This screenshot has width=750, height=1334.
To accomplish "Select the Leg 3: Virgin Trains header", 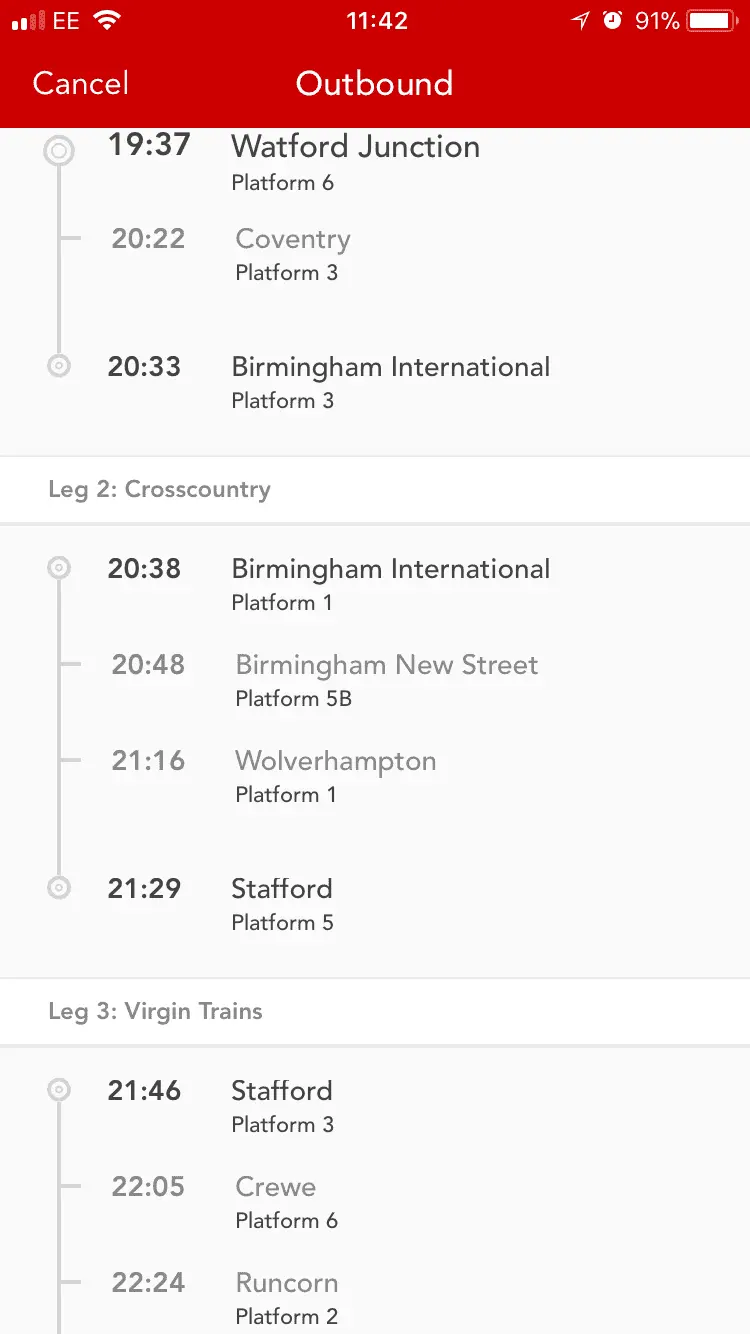I will [x=155, y=1011].
